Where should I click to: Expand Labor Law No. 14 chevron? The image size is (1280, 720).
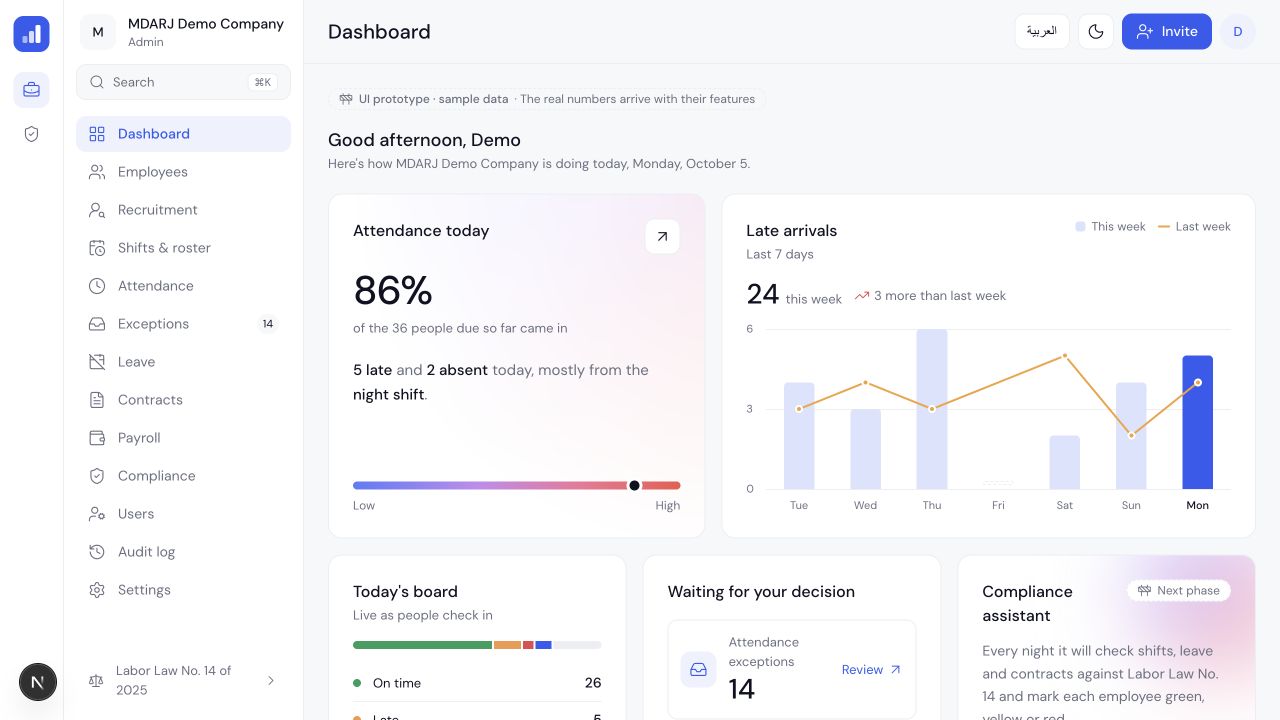click(271, 681)
